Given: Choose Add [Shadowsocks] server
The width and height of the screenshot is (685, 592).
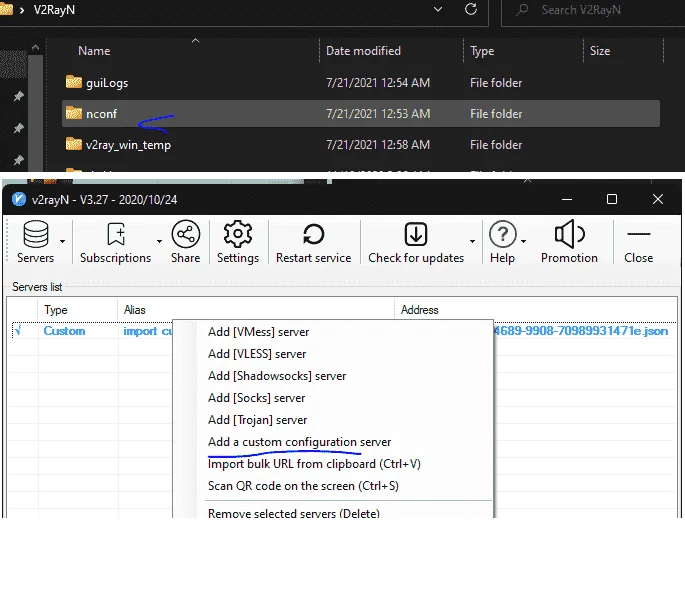Looking at the screenshot, I should click(277, 376).
